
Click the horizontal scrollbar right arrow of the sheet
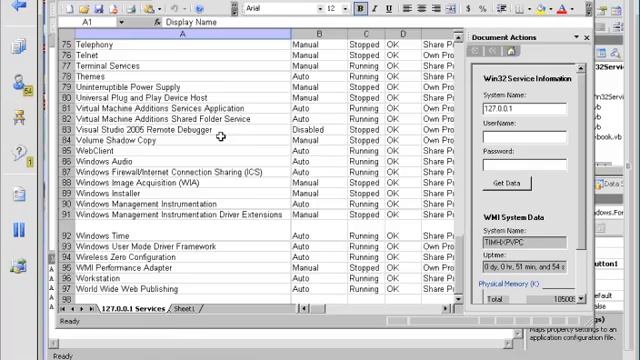[x=446, y=309]
